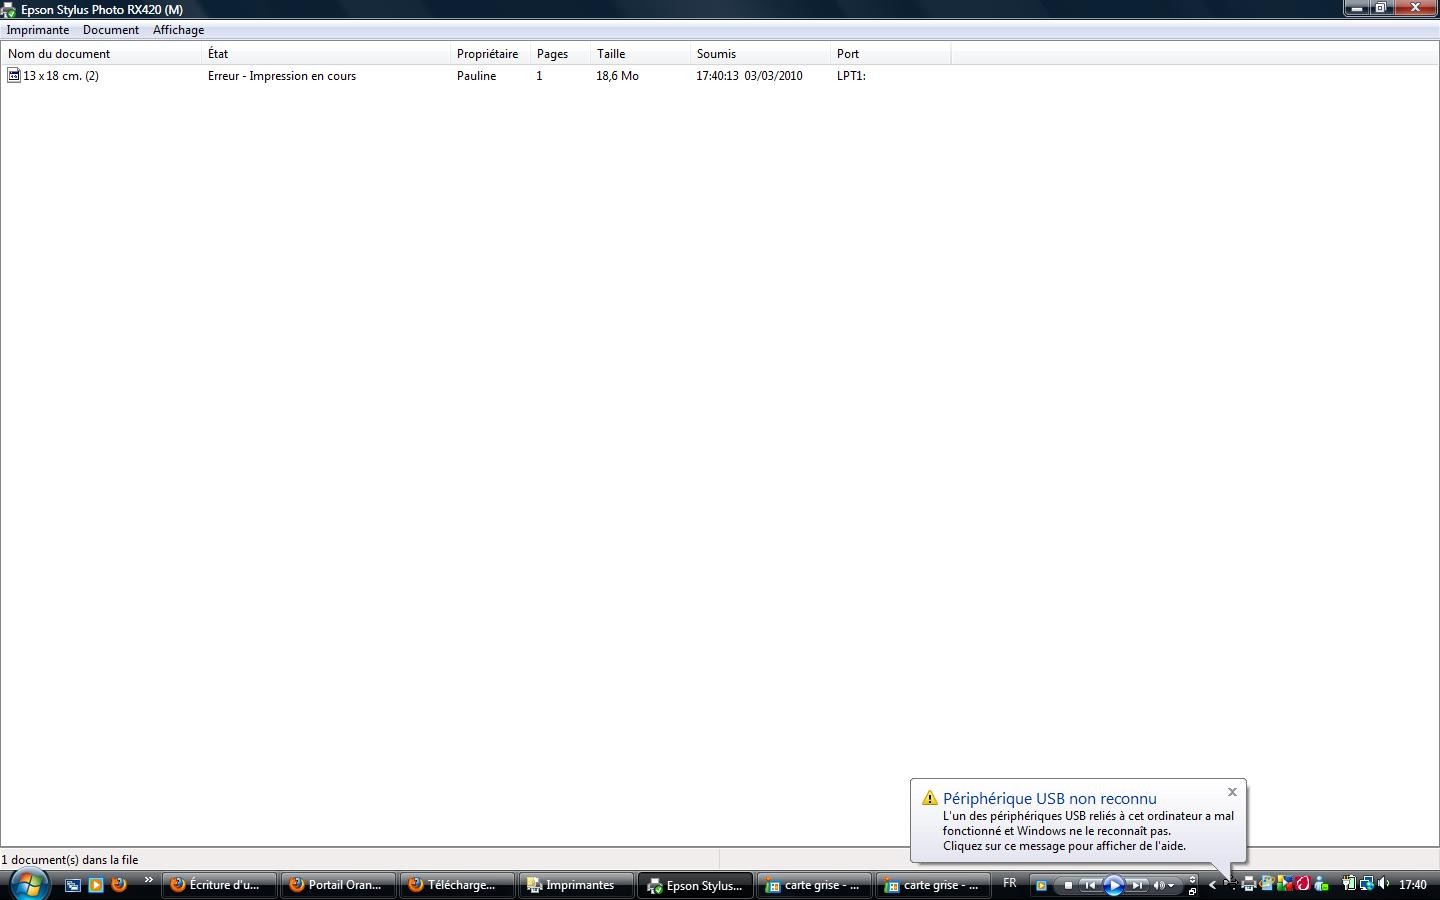Screen dimensions: 1440x900
Task: Sort by Port column header
Action: [890, 54]
